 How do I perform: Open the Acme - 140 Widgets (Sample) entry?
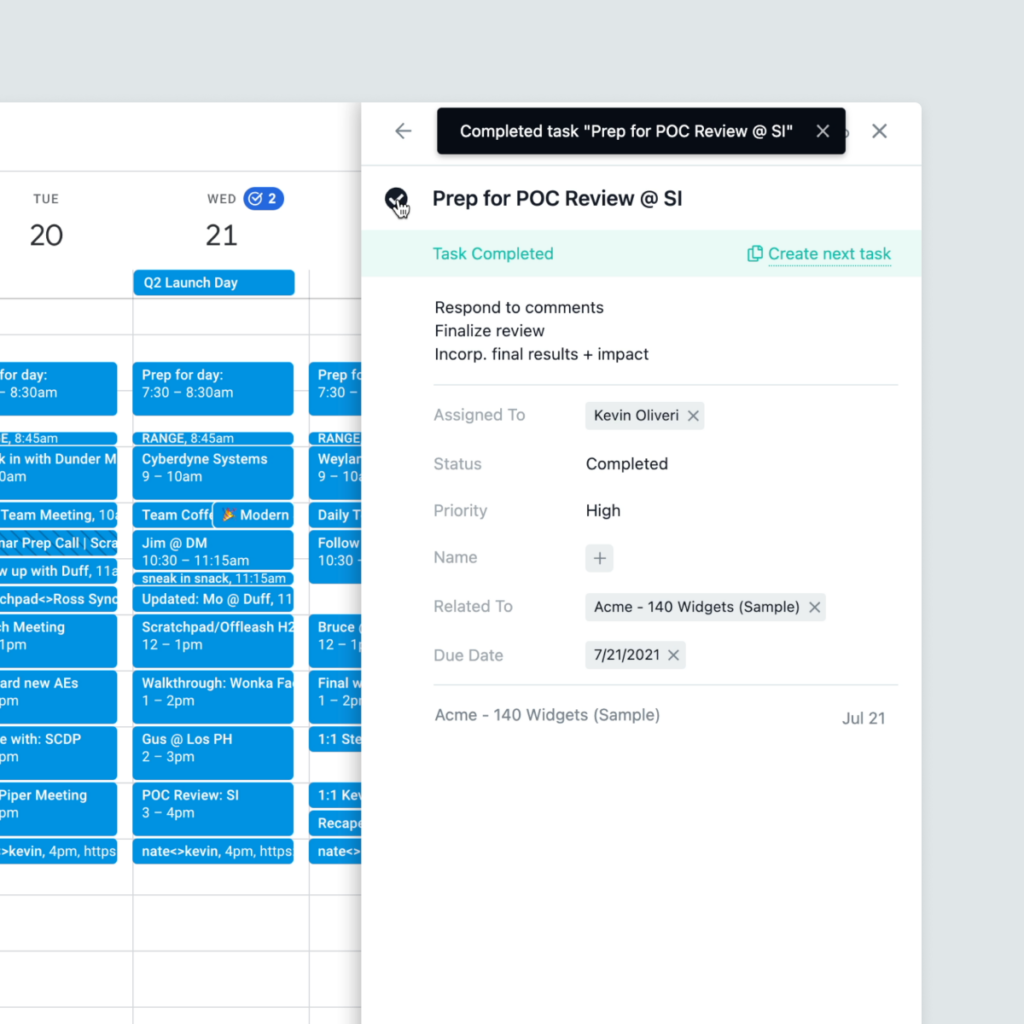pyautogui.click(x=547, y=715)
